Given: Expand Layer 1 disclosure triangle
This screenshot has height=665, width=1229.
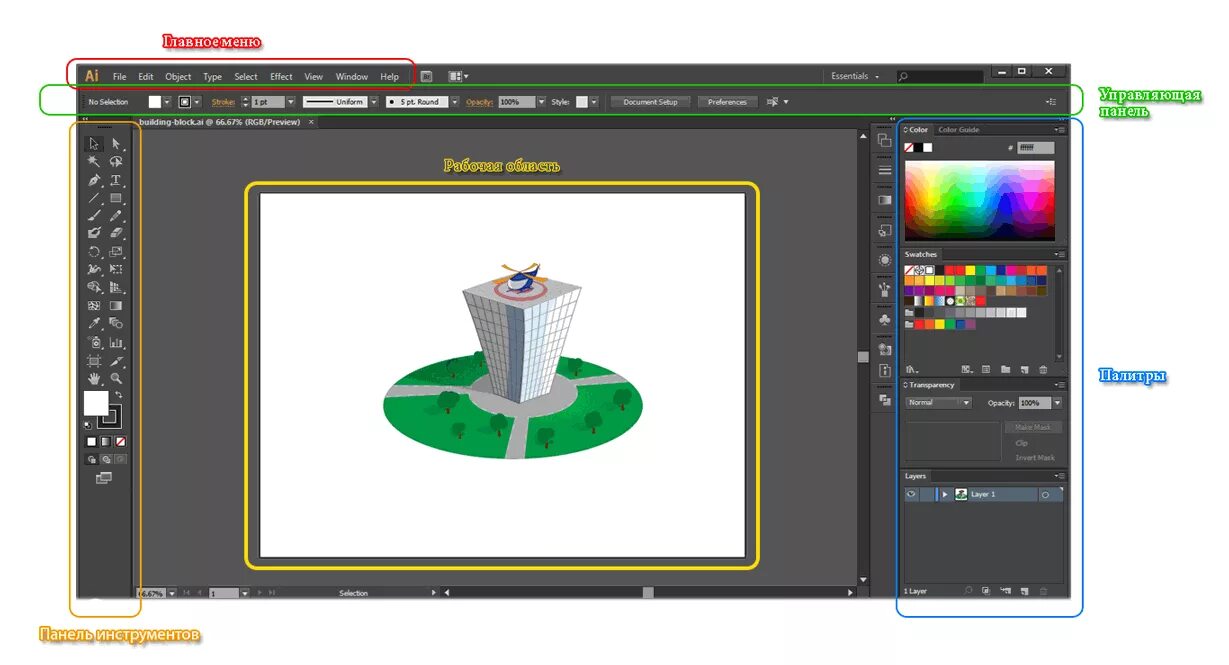Looking at the screenshot, I should tap(944, 494).
